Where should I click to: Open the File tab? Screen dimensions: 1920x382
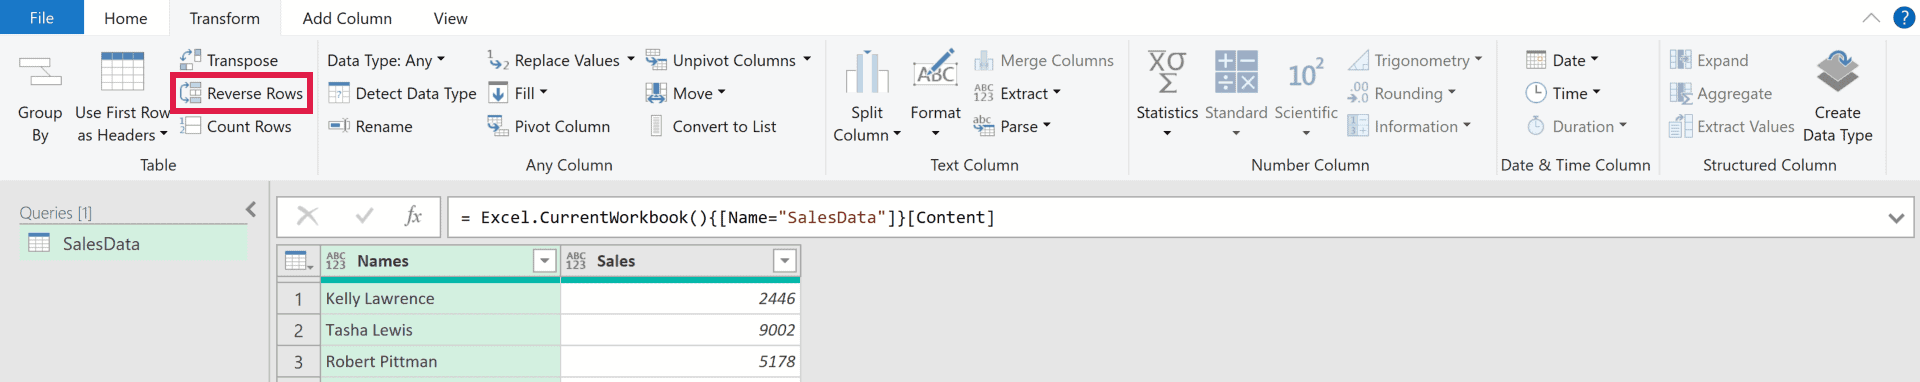(42, 18)
